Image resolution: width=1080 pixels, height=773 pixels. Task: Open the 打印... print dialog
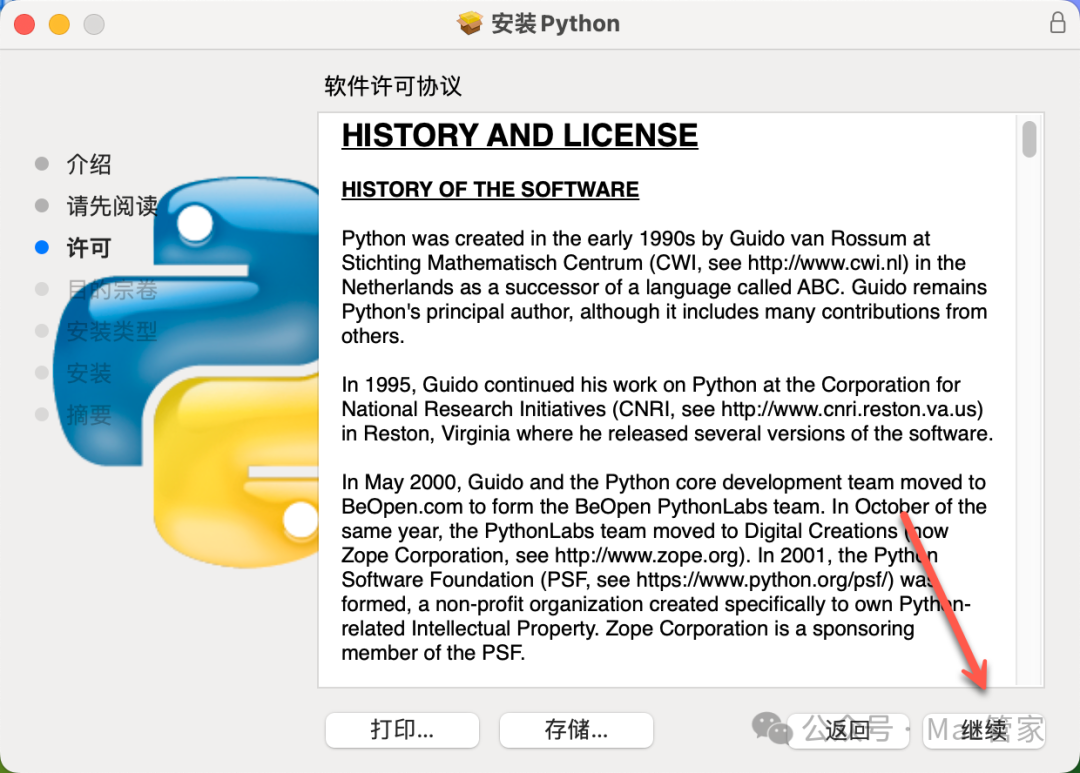tap(402, 730)
